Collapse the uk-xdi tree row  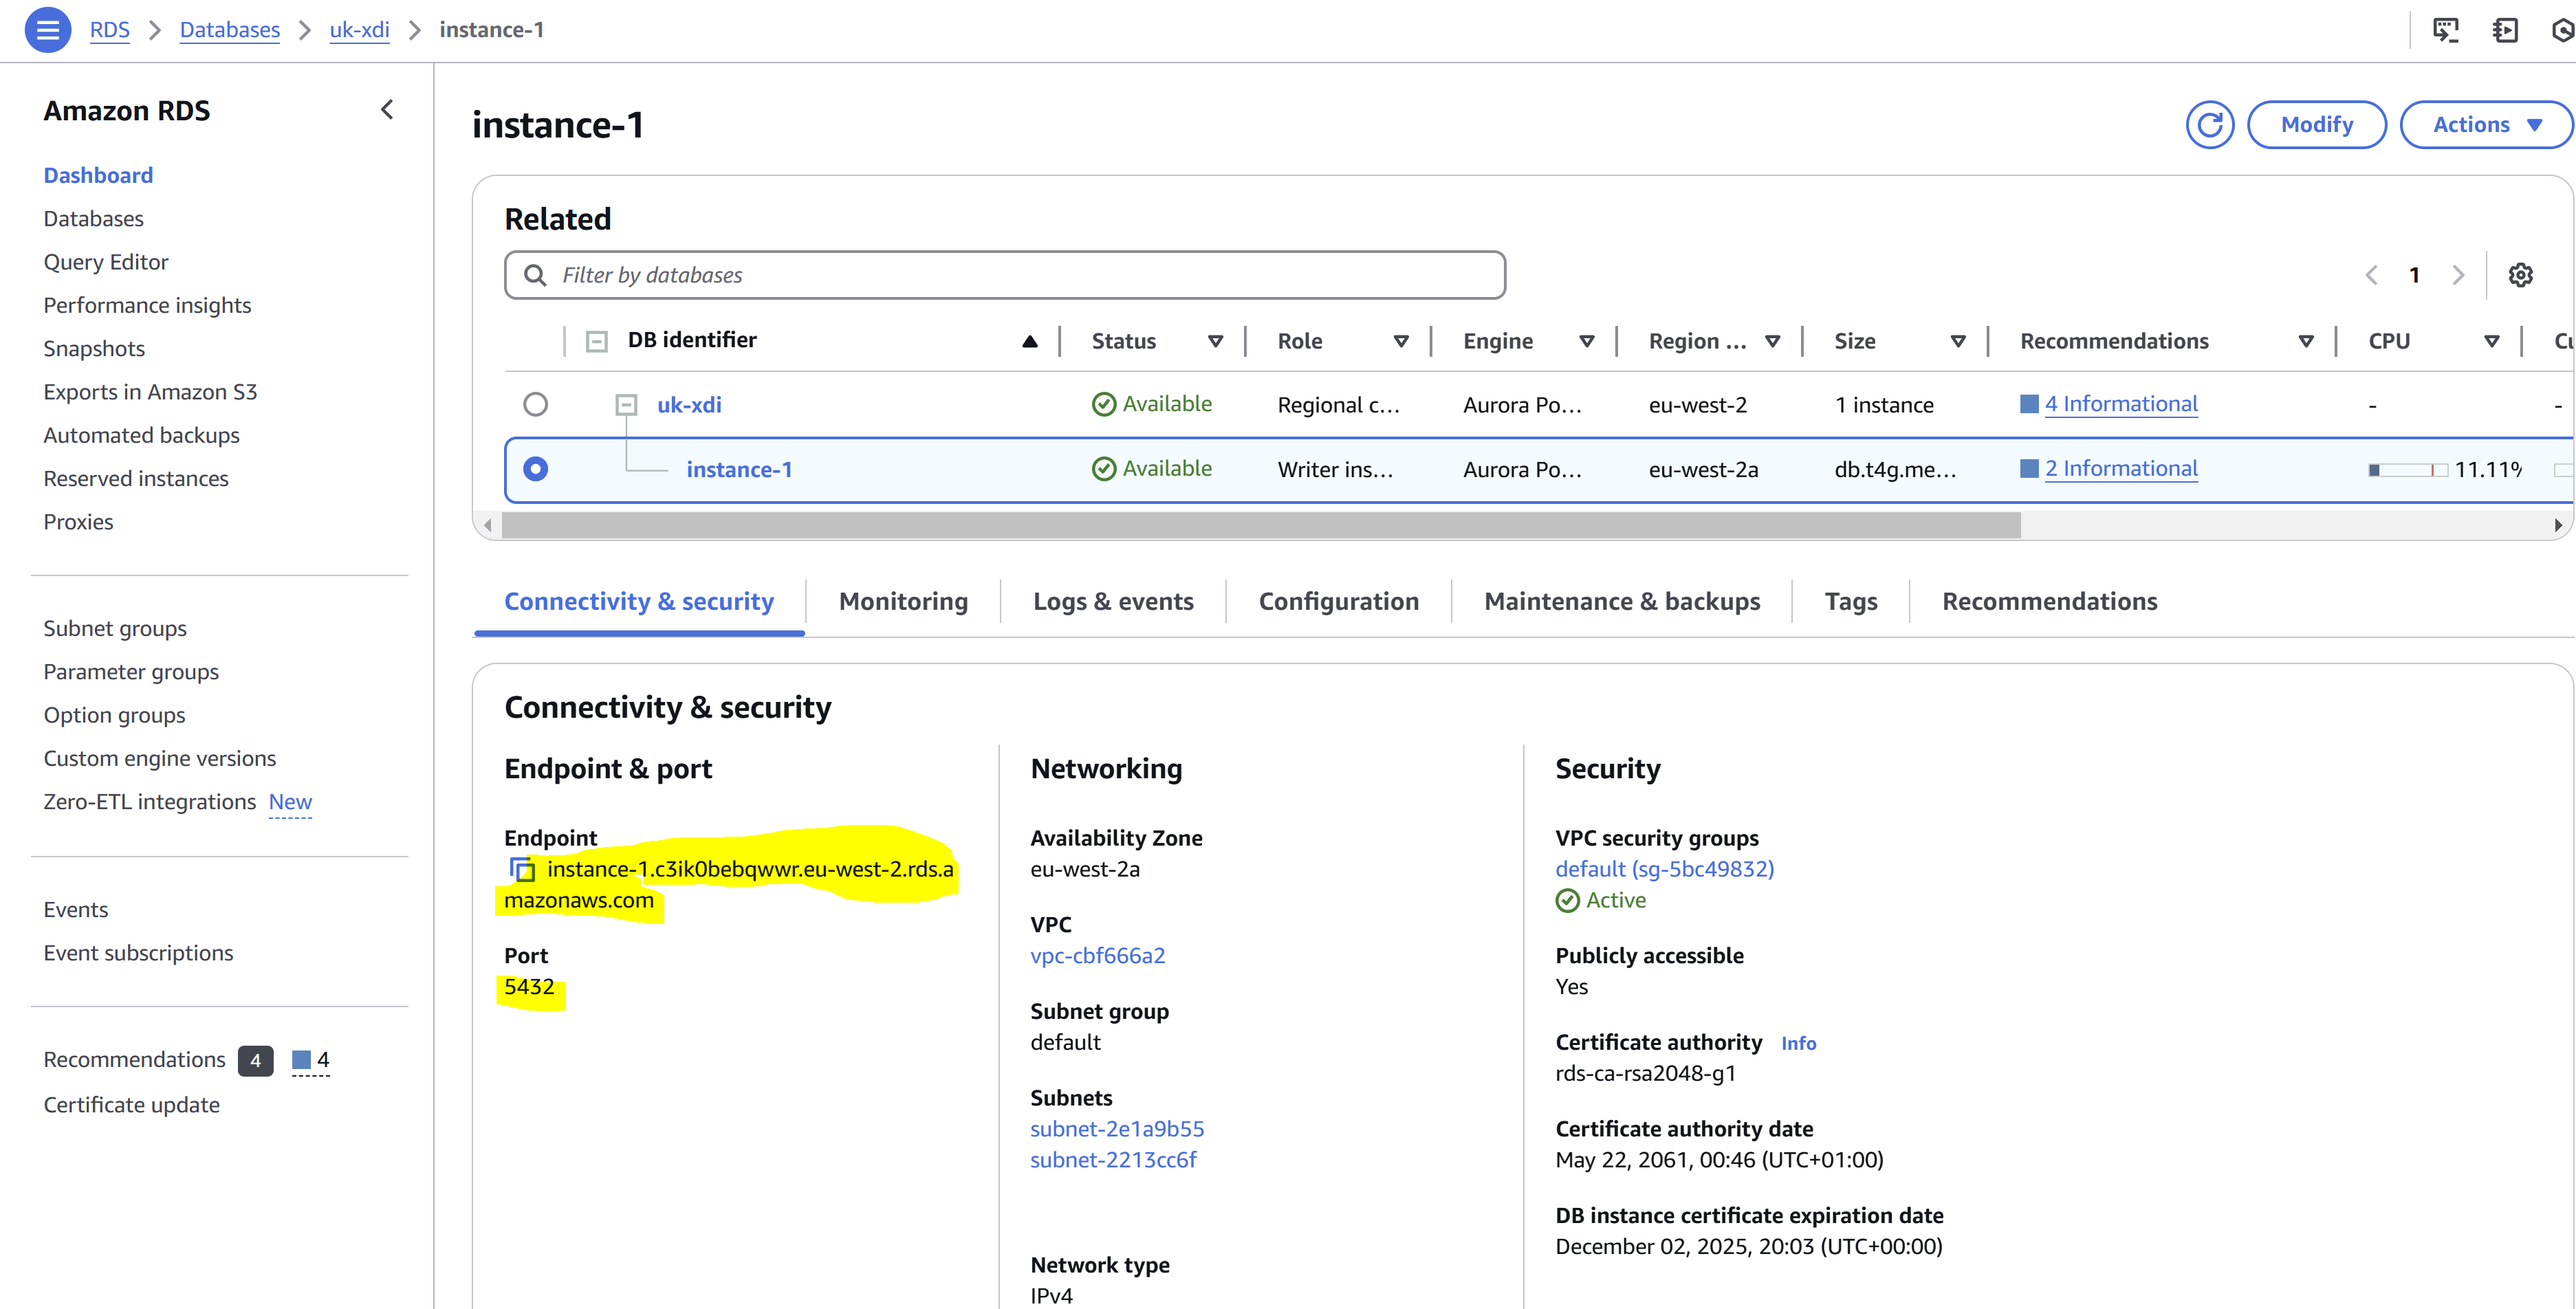click(x=626, y=404)
